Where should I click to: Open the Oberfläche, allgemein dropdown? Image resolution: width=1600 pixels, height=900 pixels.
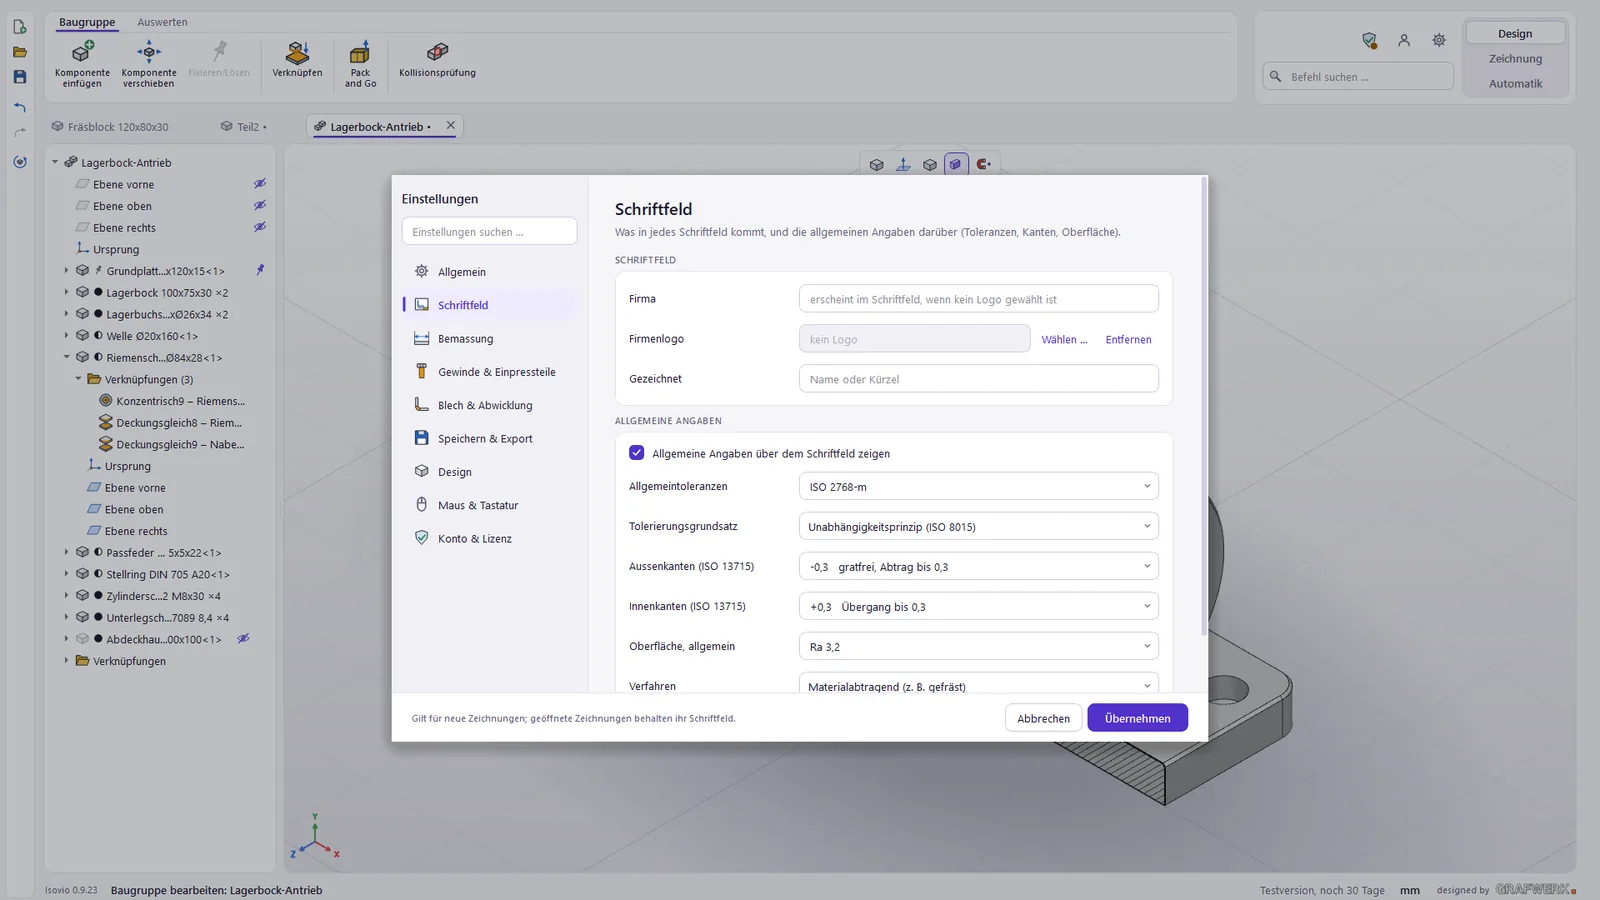[979, 647]
